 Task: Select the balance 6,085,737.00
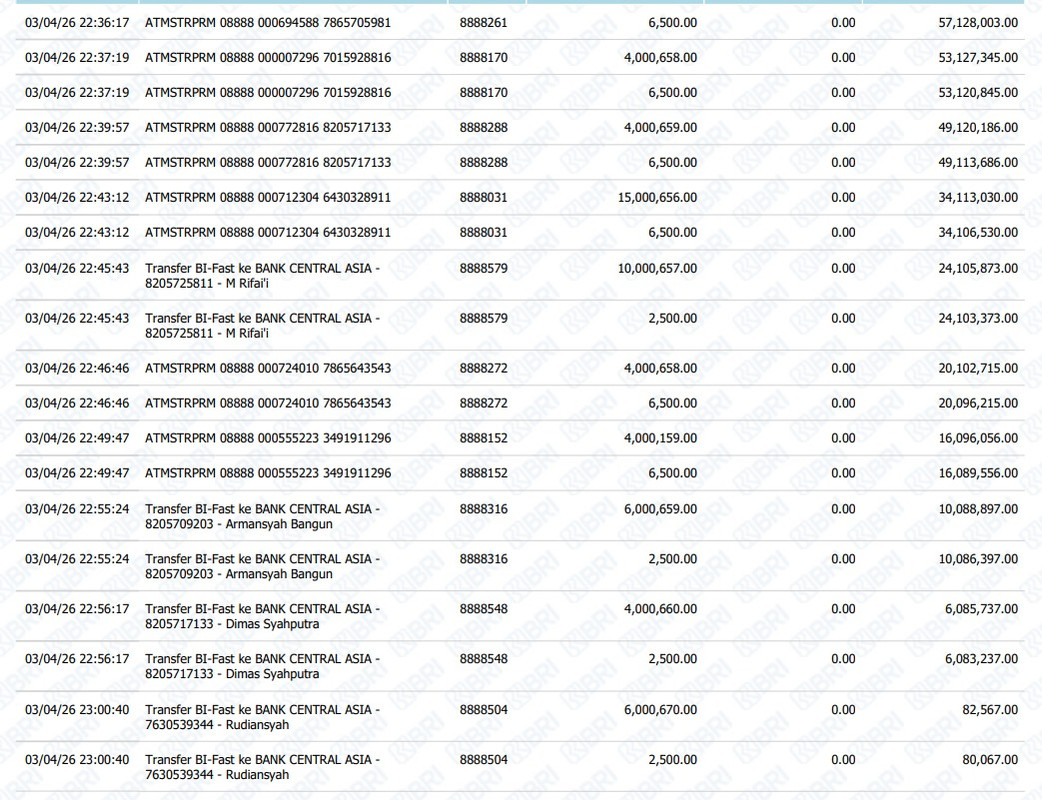point(981,609)
